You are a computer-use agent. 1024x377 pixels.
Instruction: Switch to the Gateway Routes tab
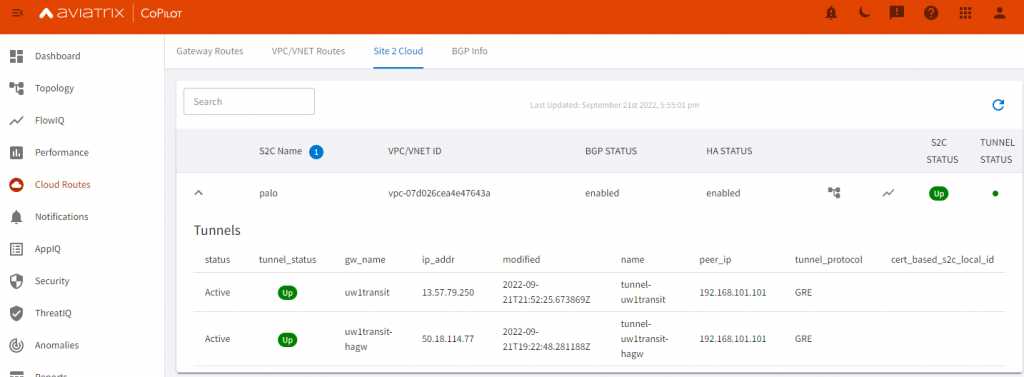[x=210, y=51]
